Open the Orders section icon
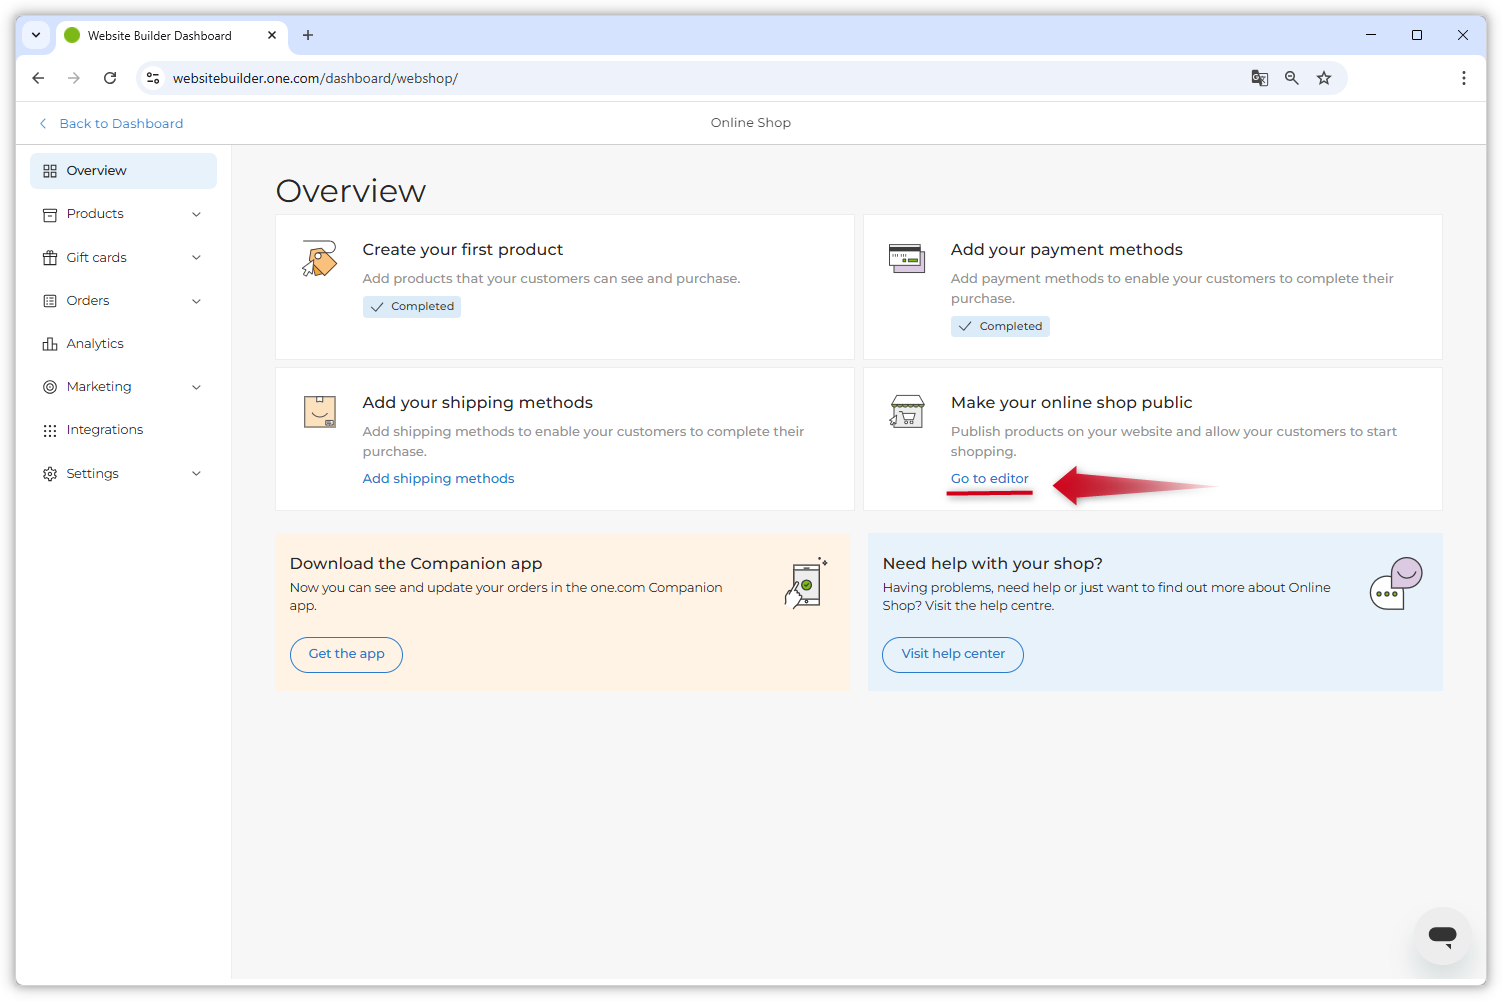The width and height of the screenshot is (1502, 1001). (x=50, y=300)
